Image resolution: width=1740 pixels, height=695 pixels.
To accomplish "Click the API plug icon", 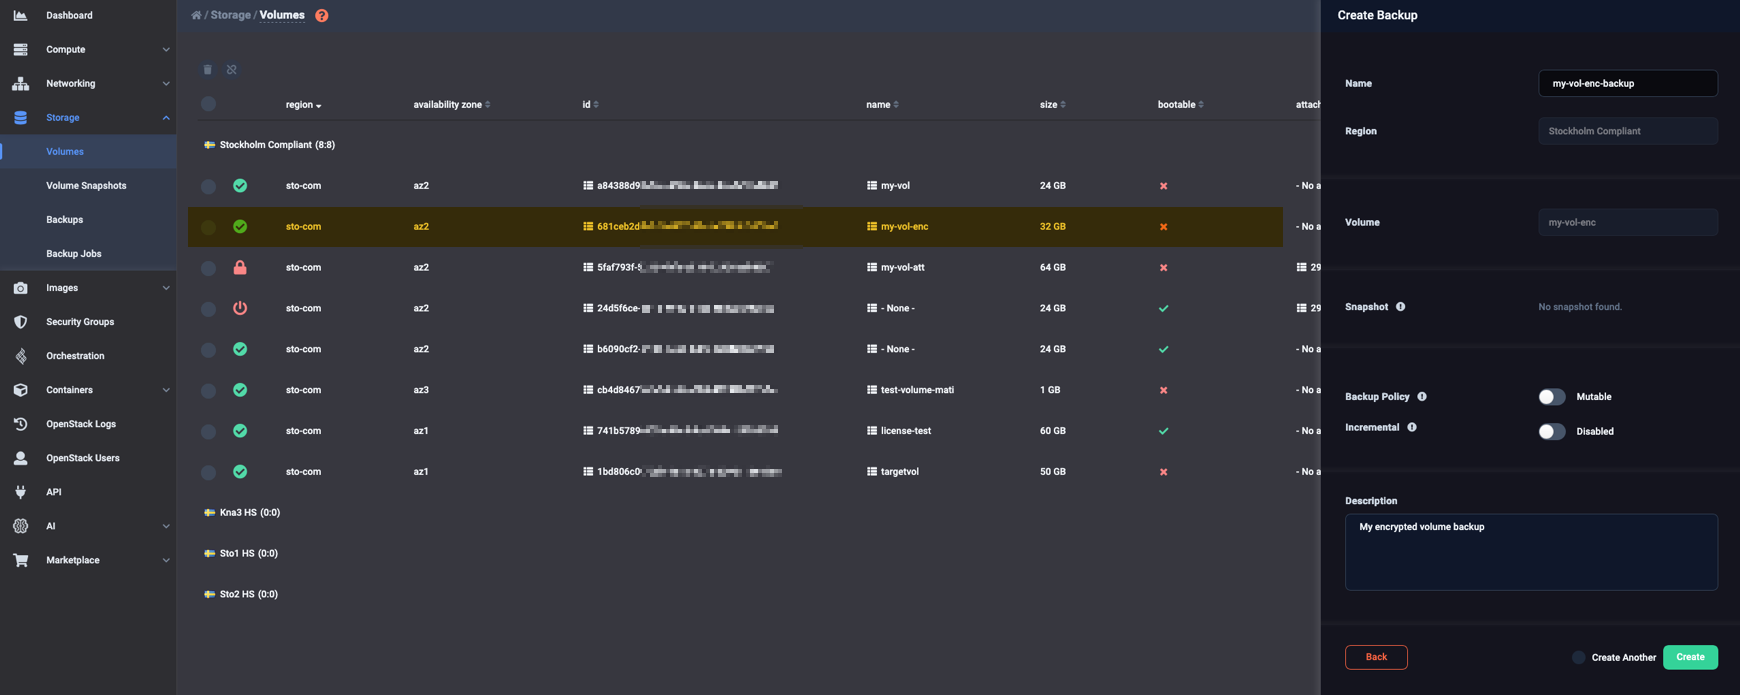I will point(20,491).
